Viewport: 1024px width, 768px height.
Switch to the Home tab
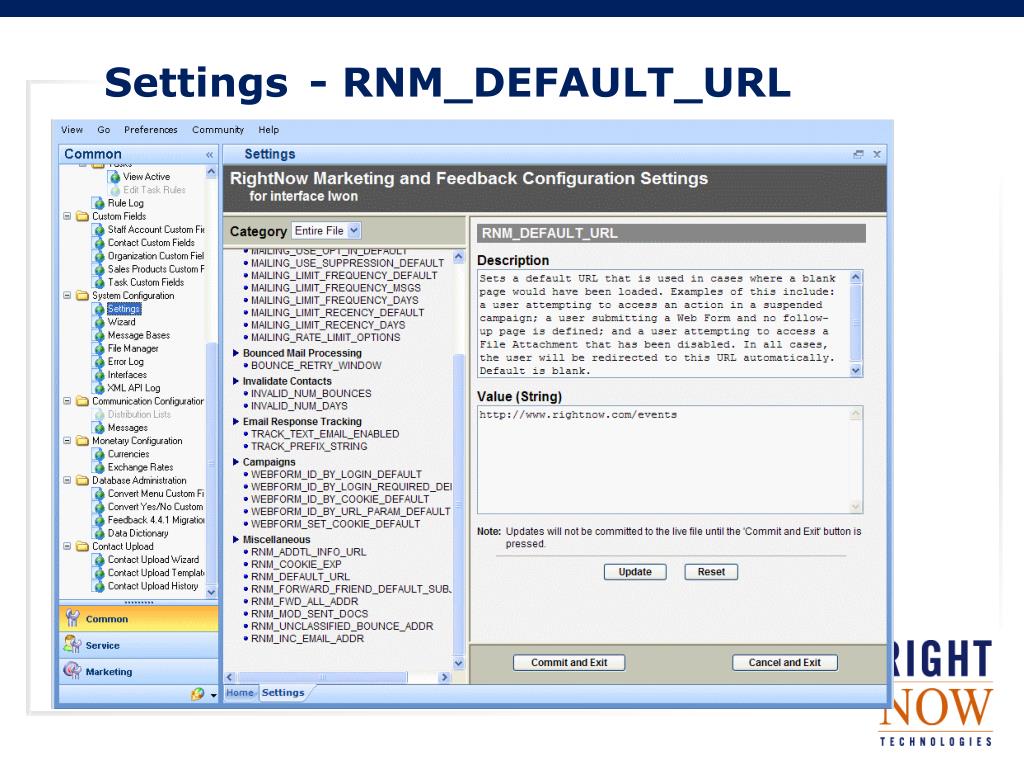pyautogui.click(x=240, y=693)
